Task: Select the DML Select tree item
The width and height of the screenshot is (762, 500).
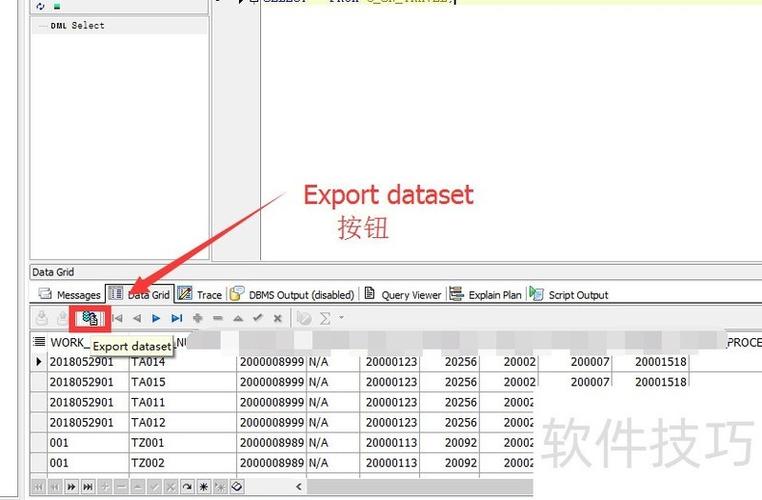Action: pyautogui.click(x=77, y=25)
